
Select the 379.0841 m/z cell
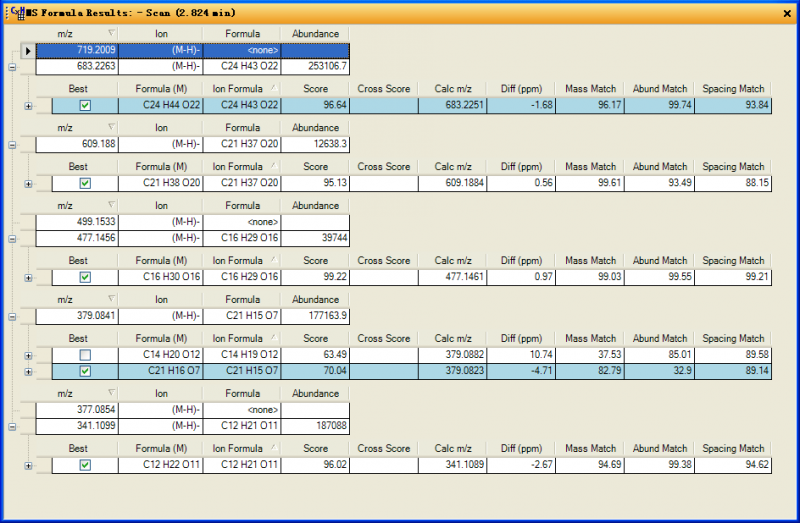[x=77, y=316]
